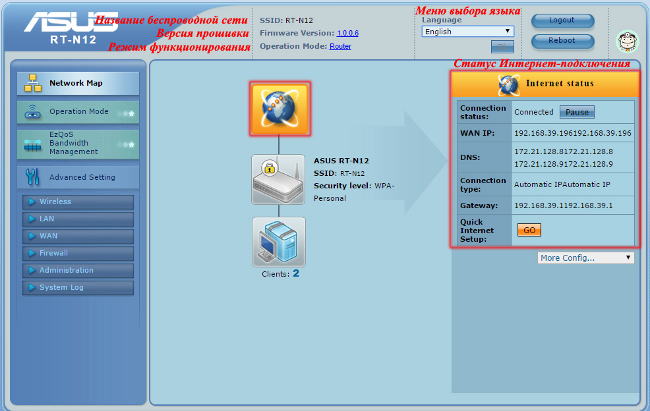Viewport: 650px width, 411px height.
Task: Click the Security level WPA-Personal text
Action: coord(353,192)
